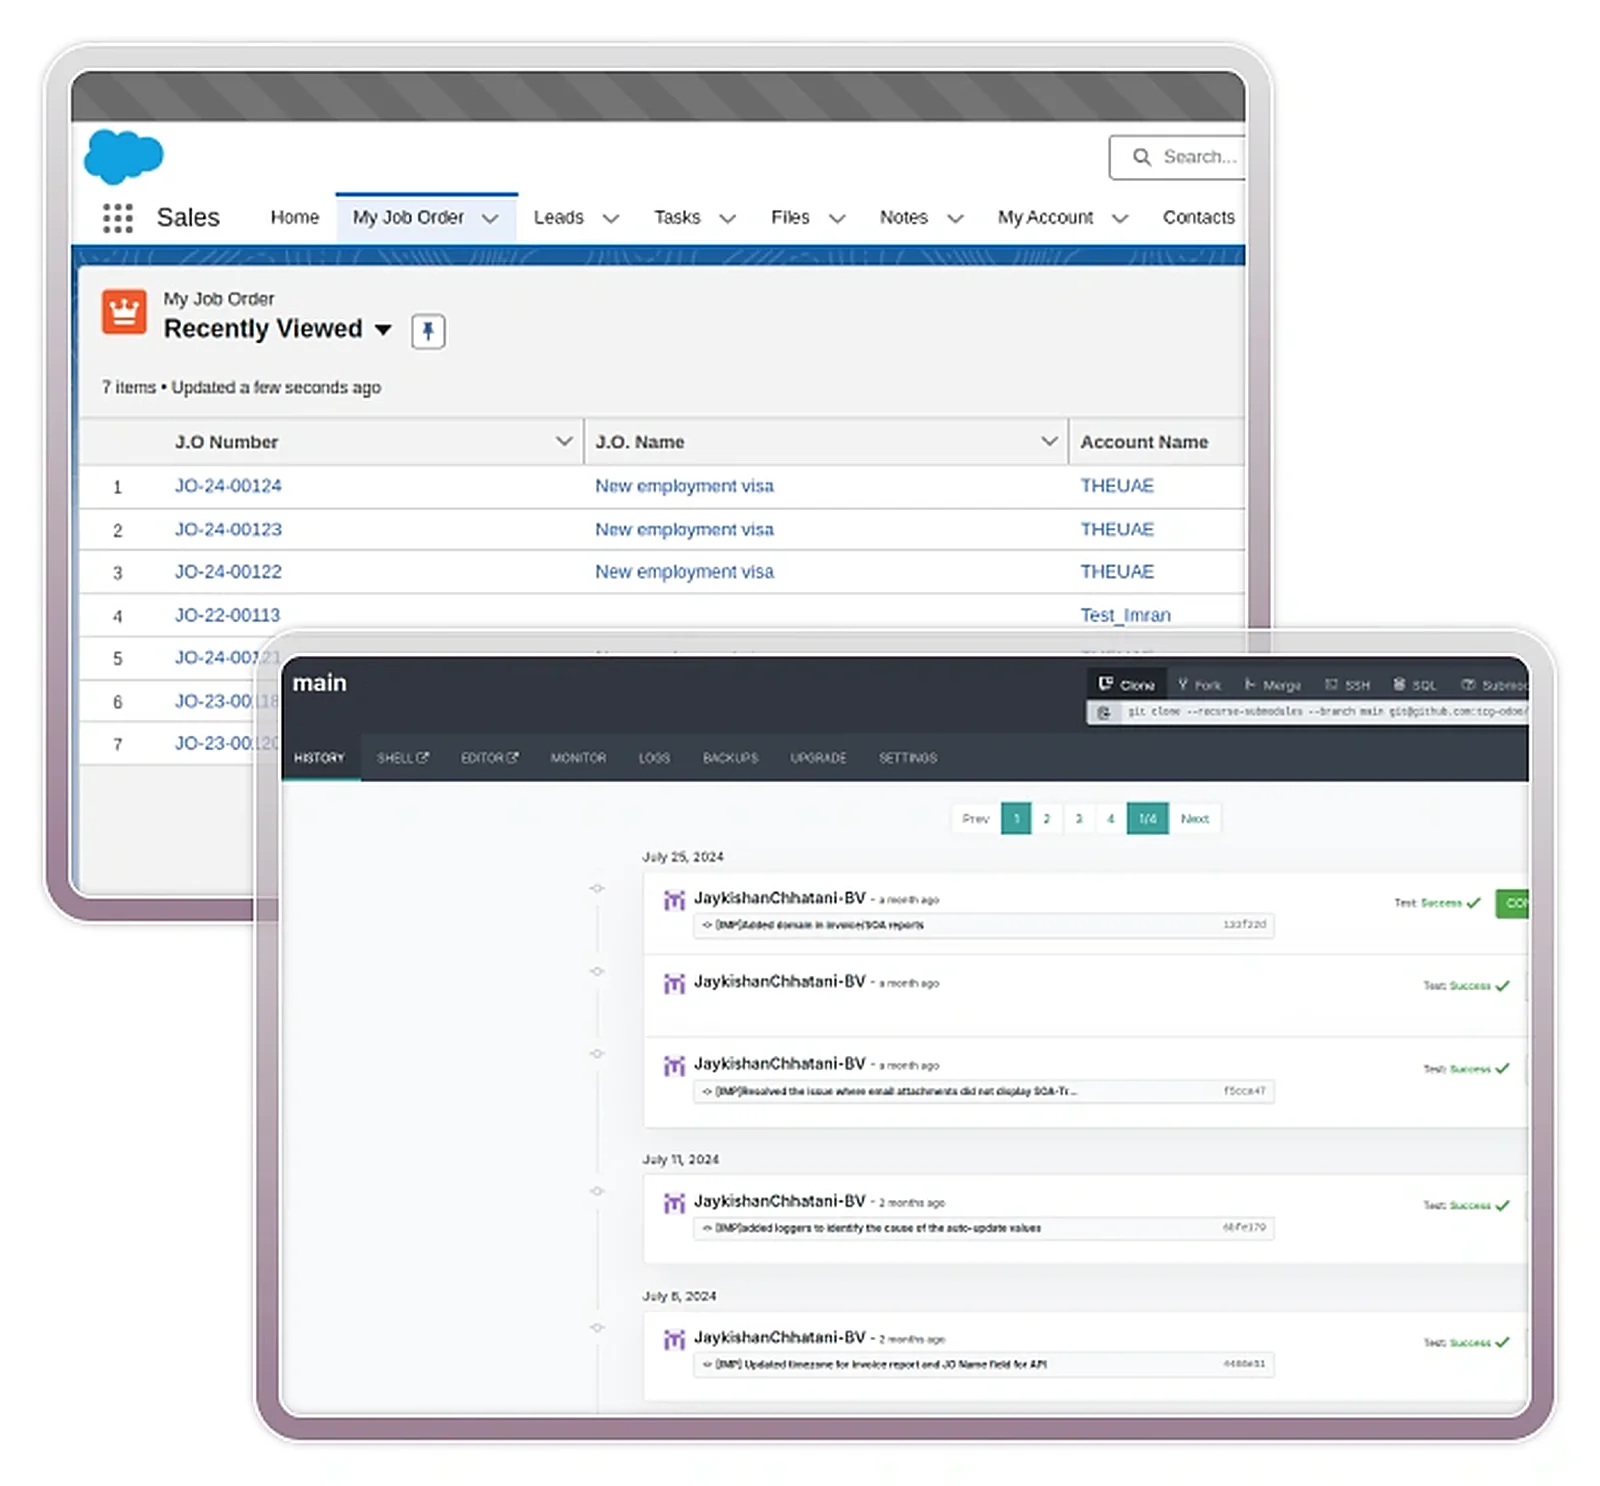Go to the Prev page of history
Image resolution: width=1600 pixels, height=1486 pixels.
tap(975, 819)
